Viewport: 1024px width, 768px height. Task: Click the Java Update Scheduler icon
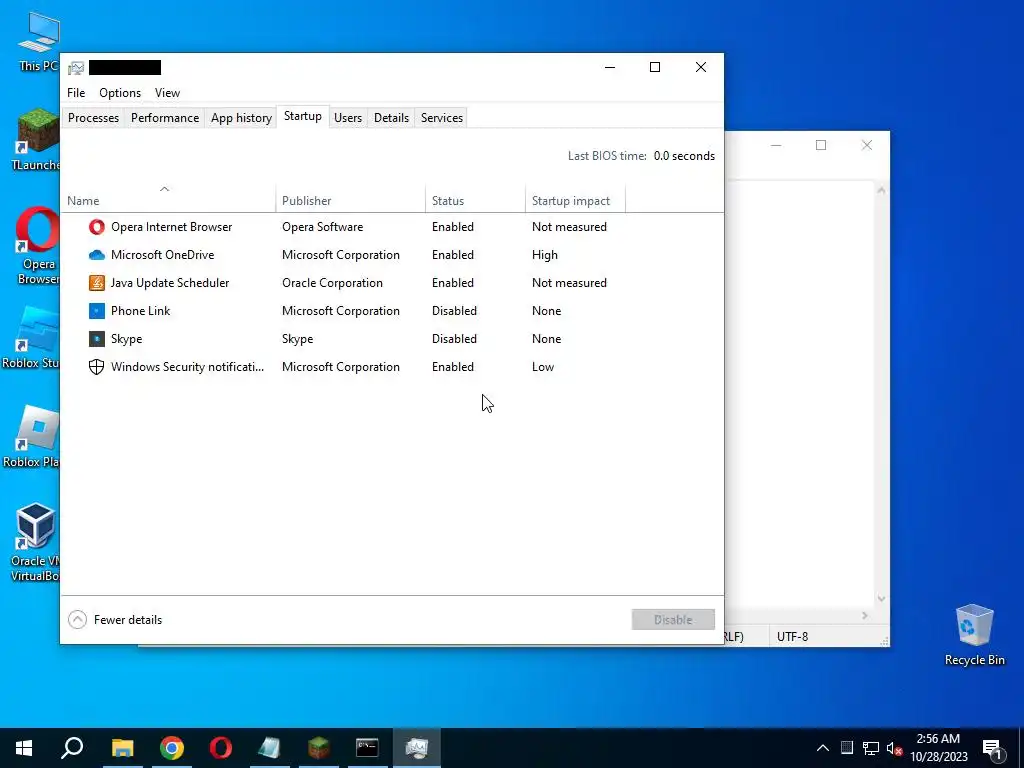(x=97, y=283)
